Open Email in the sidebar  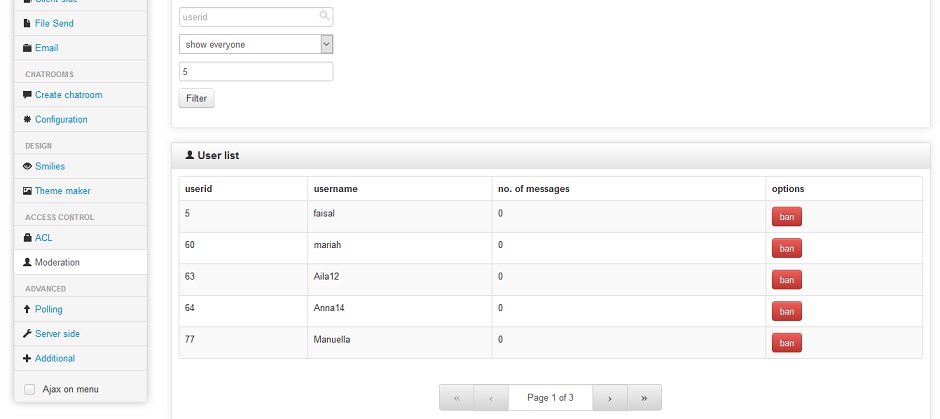(x=46, y=48)
